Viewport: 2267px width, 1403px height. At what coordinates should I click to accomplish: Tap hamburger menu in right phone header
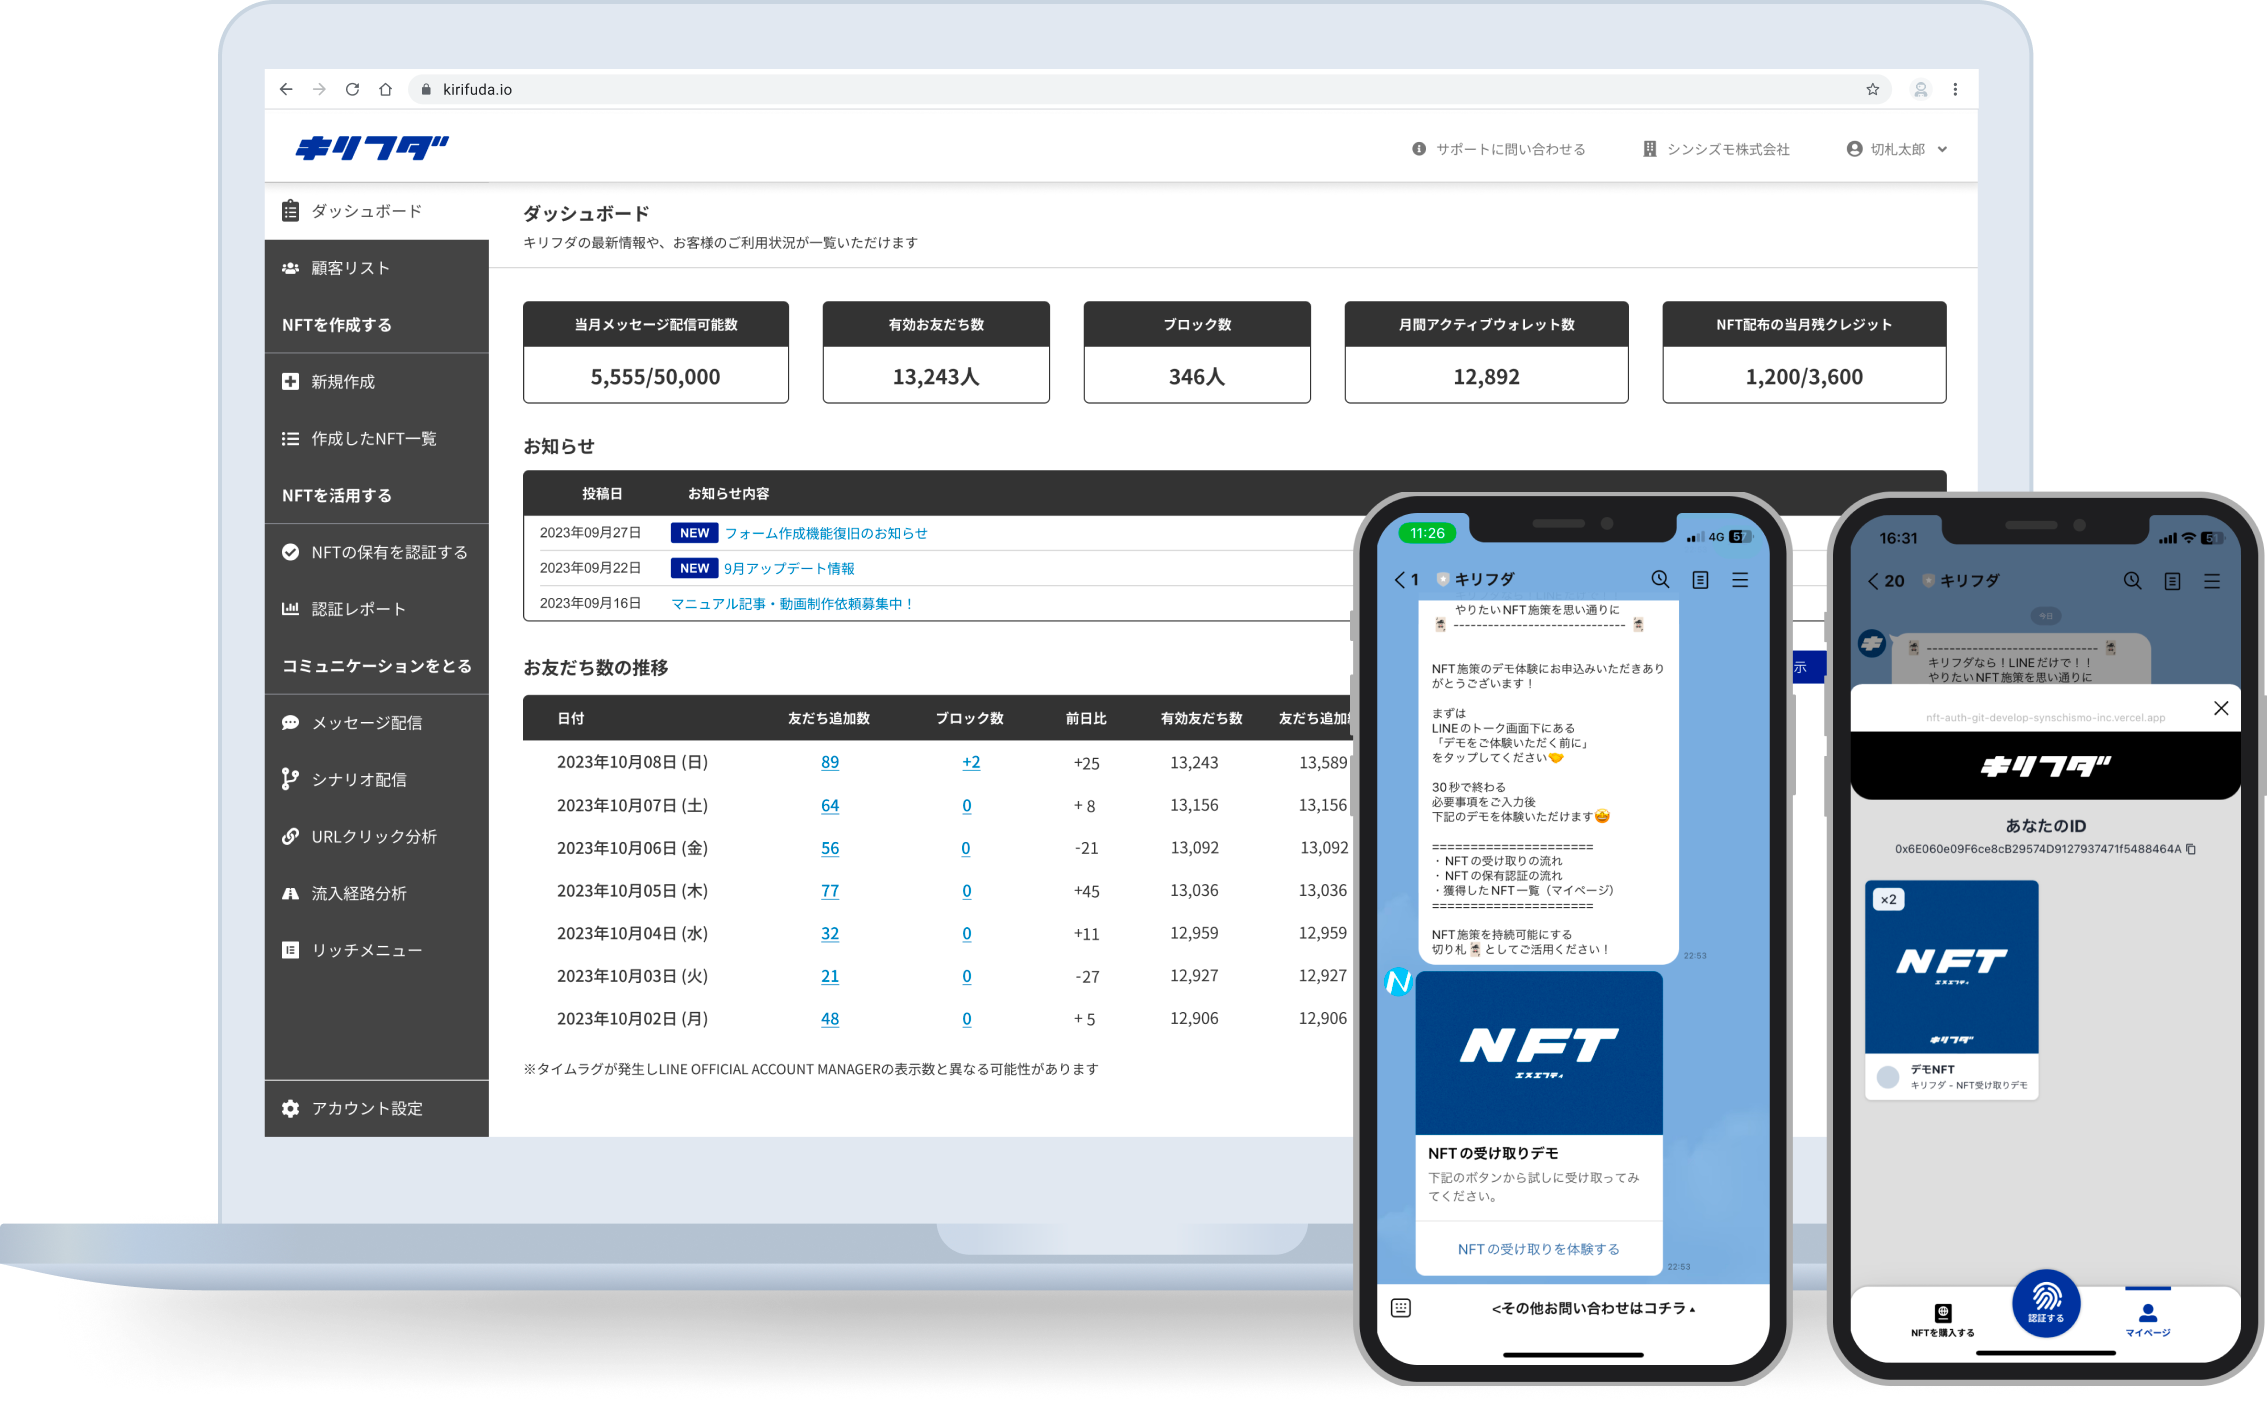pyautogui.click(x=2212, y=580)
